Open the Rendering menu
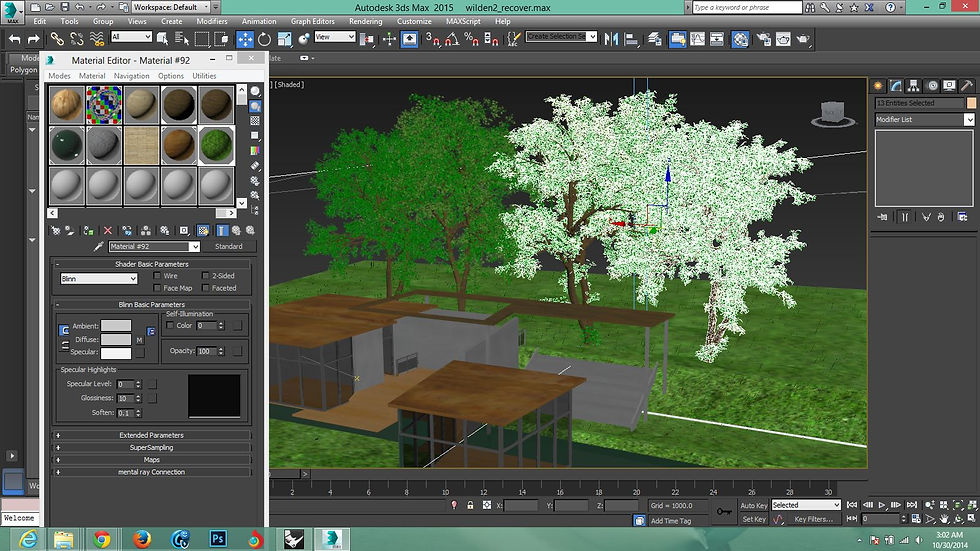Image resolution: width=980 pixels, height=551 pixels. 365,21
